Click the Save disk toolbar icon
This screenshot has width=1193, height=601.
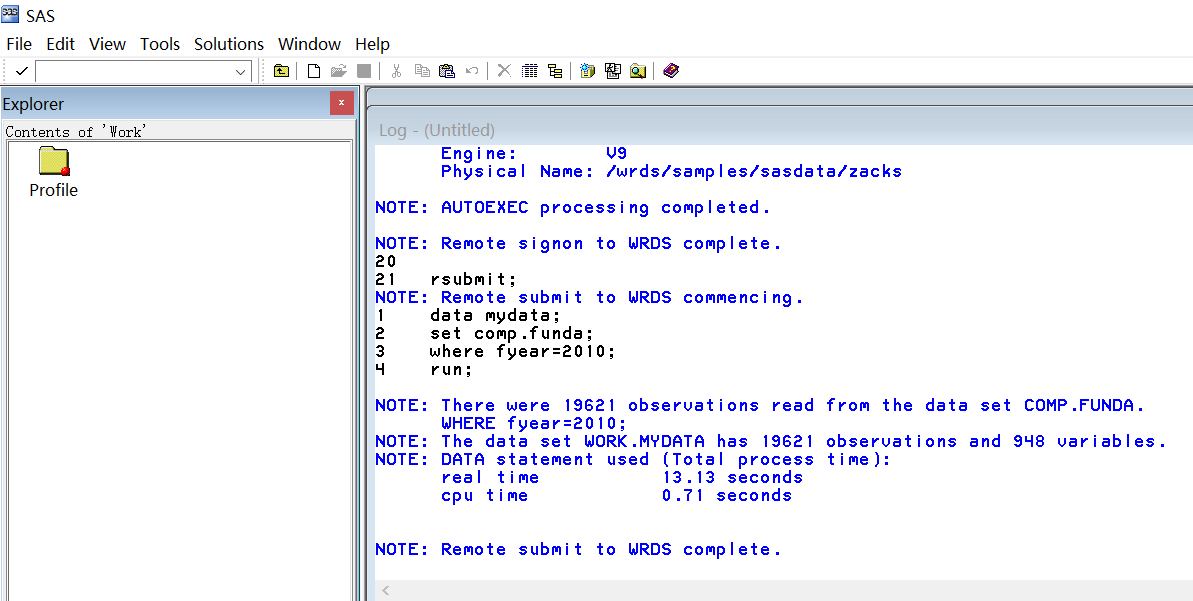[x=364, y=71]
